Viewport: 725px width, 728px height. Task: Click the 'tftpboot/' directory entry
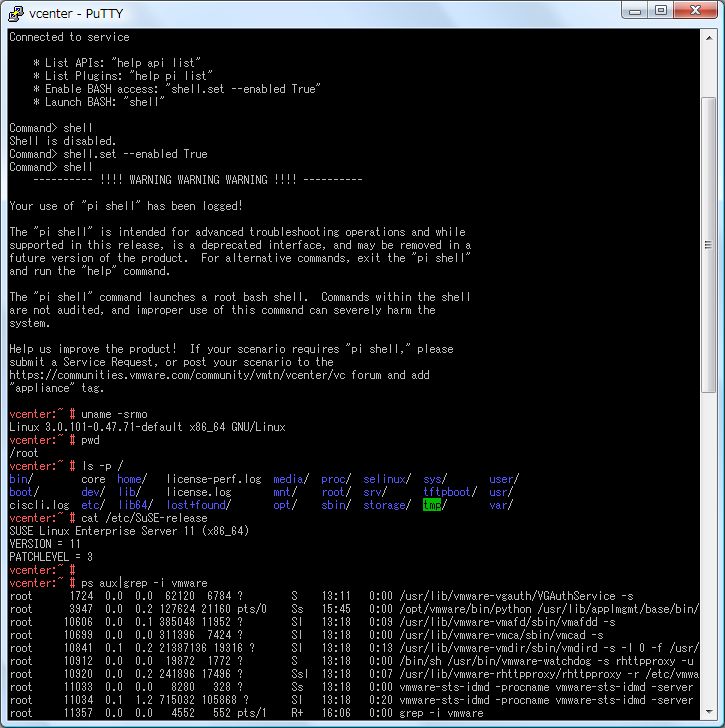click(450, 492)
